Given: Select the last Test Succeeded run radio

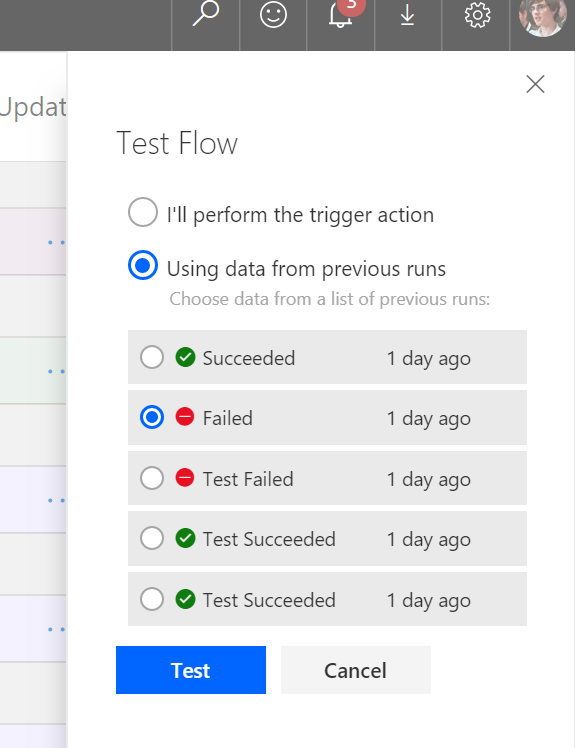Looking at the screenshot, I should [152, 599].
